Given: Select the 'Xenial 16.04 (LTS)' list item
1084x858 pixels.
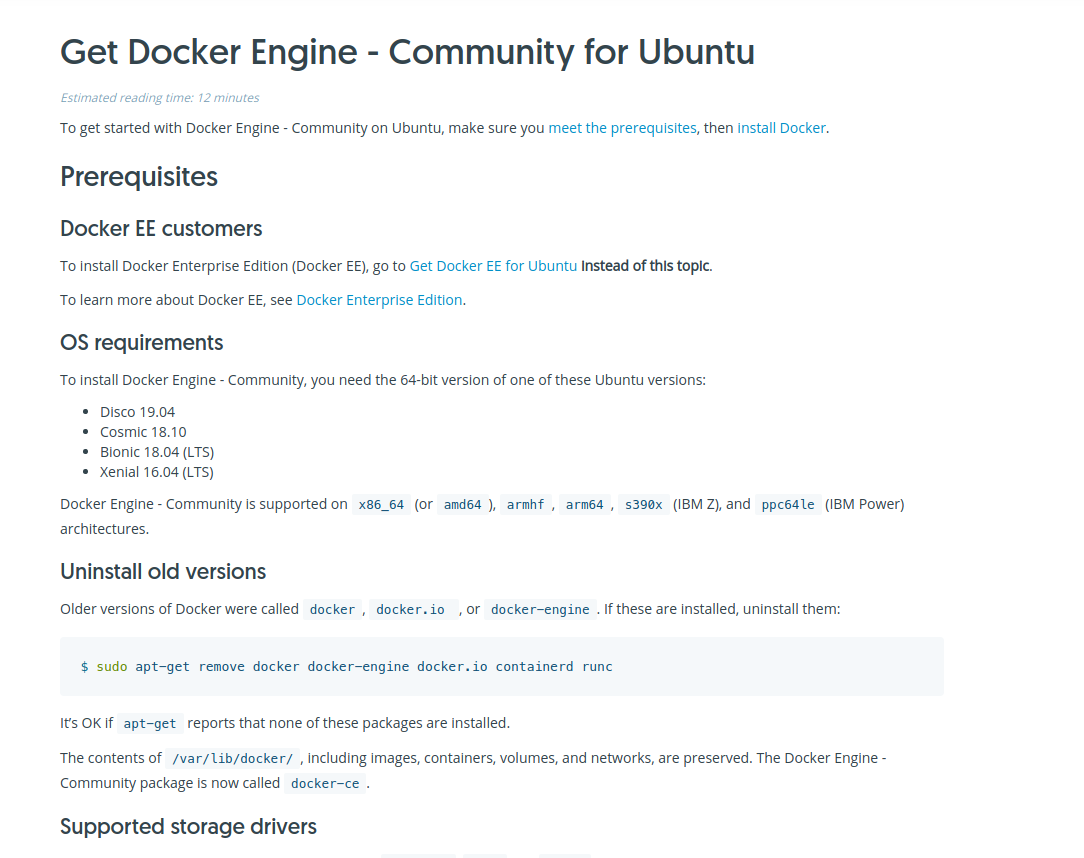Looking at the screenshot, I should pyautogui.click(x=157, y=472).
